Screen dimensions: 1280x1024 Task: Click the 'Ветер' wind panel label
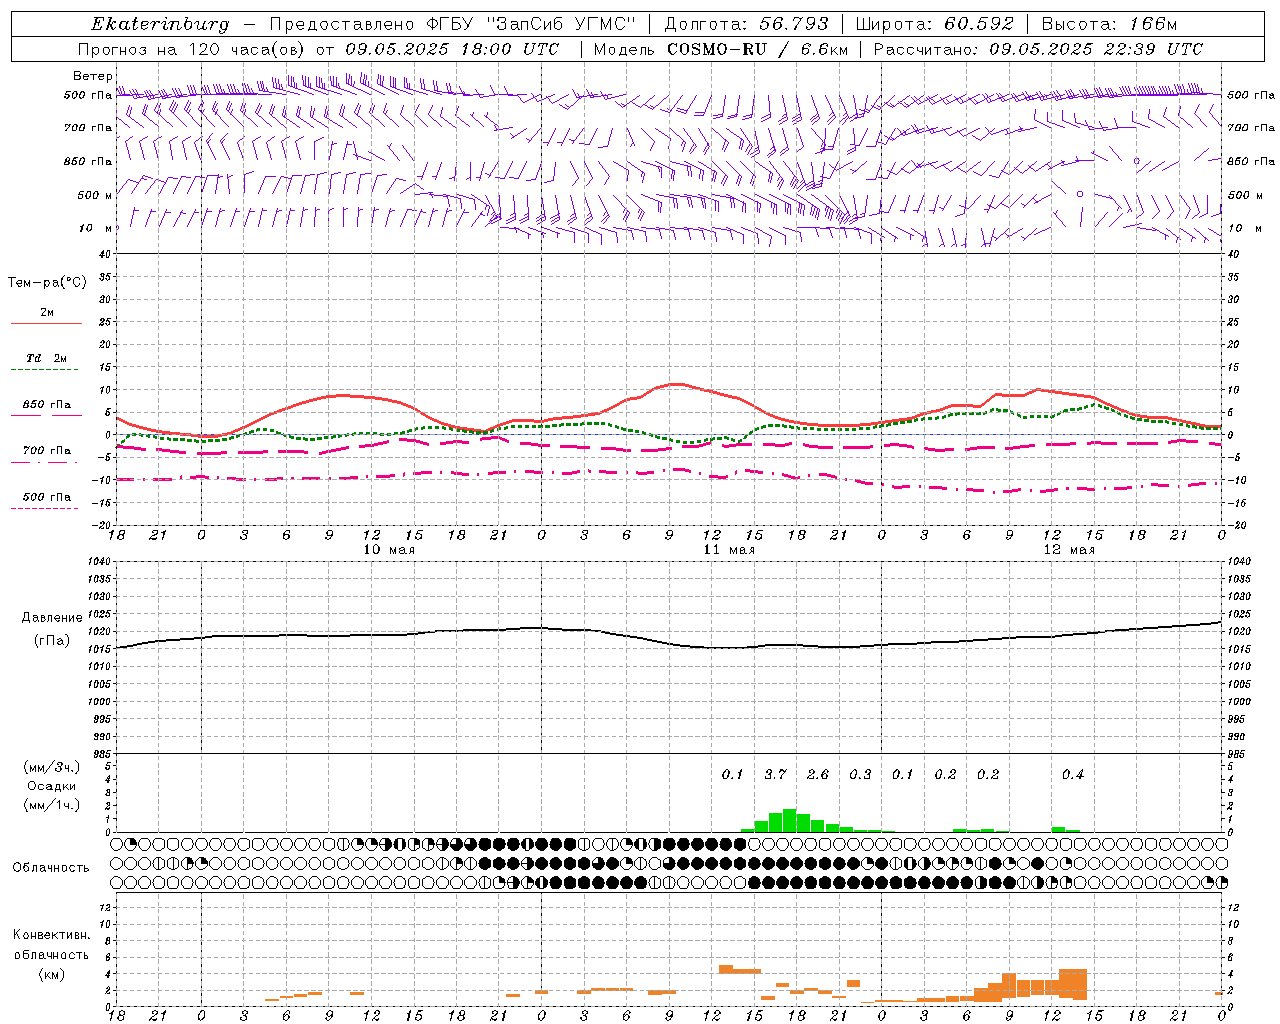[92, 76]
